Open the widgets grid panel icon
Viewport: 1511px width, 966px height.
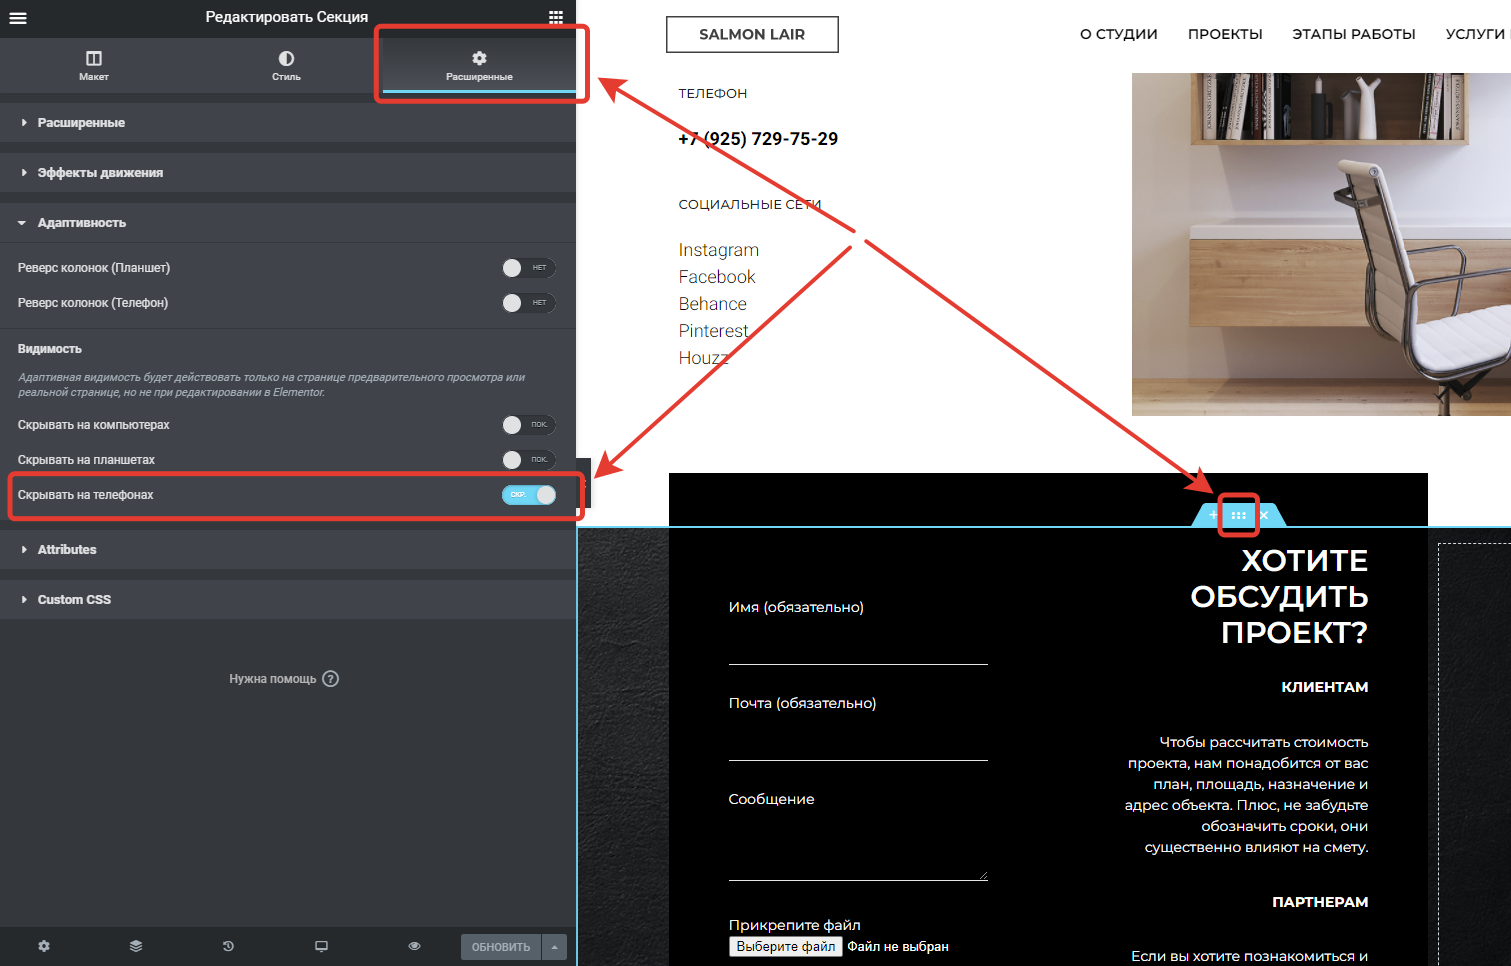point(556,17)
